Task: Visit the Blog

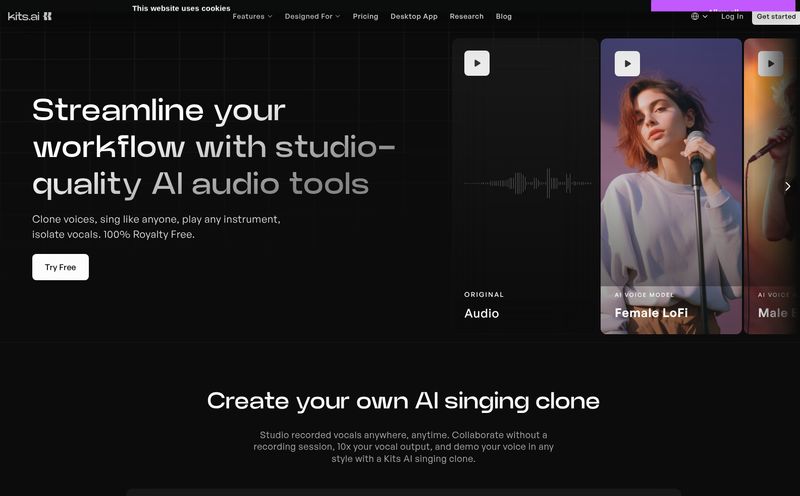Action: (504, 16)
